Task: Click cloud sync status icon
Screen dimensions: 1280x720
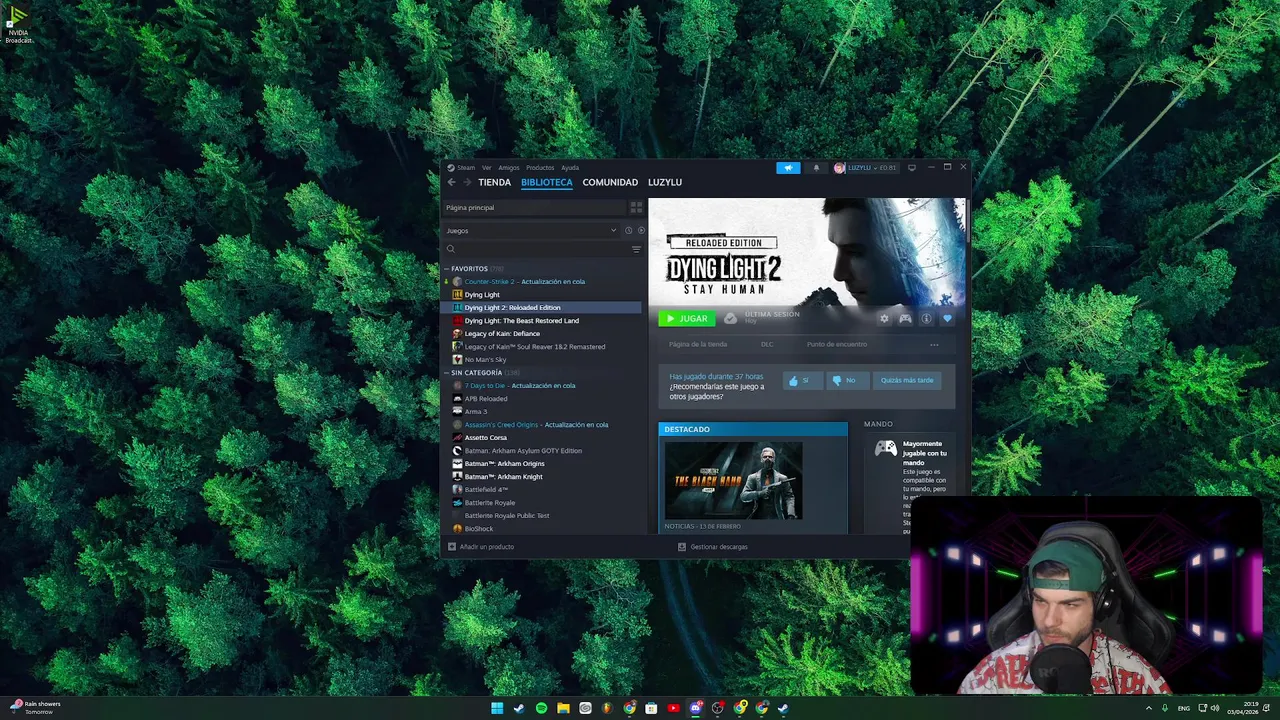Action: pyautogui.click(x=730, y=318)
